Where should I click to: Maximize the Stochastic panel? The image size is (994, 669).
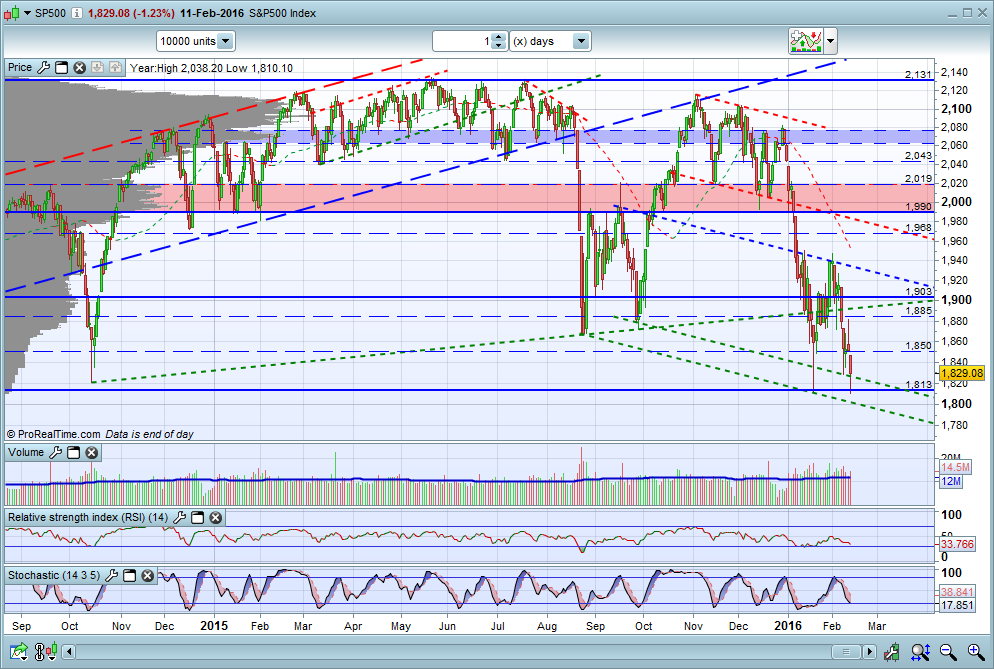129,575
